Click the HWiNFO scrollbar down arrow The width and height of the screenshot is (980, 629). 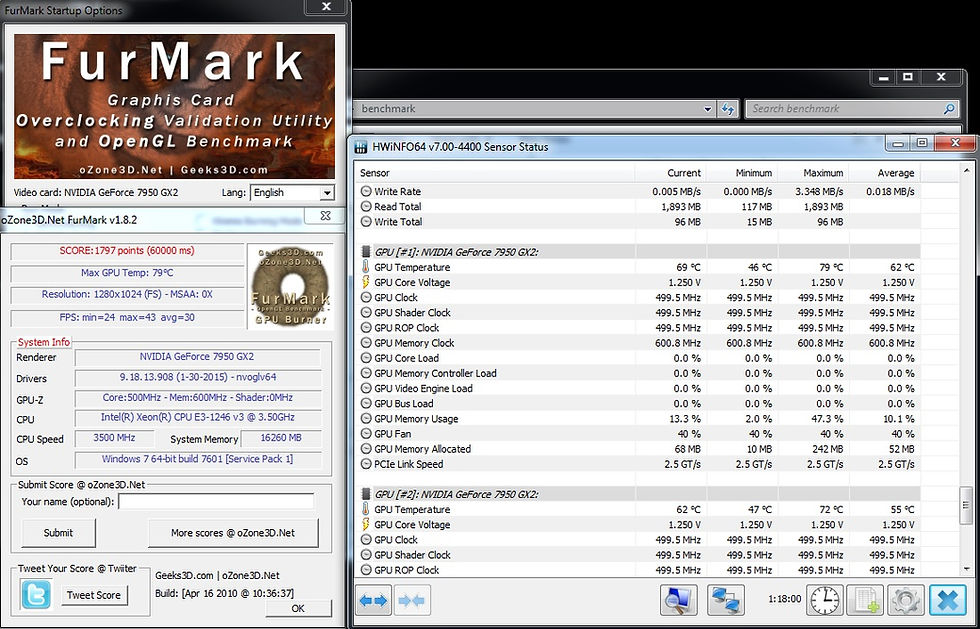point(966,568)
